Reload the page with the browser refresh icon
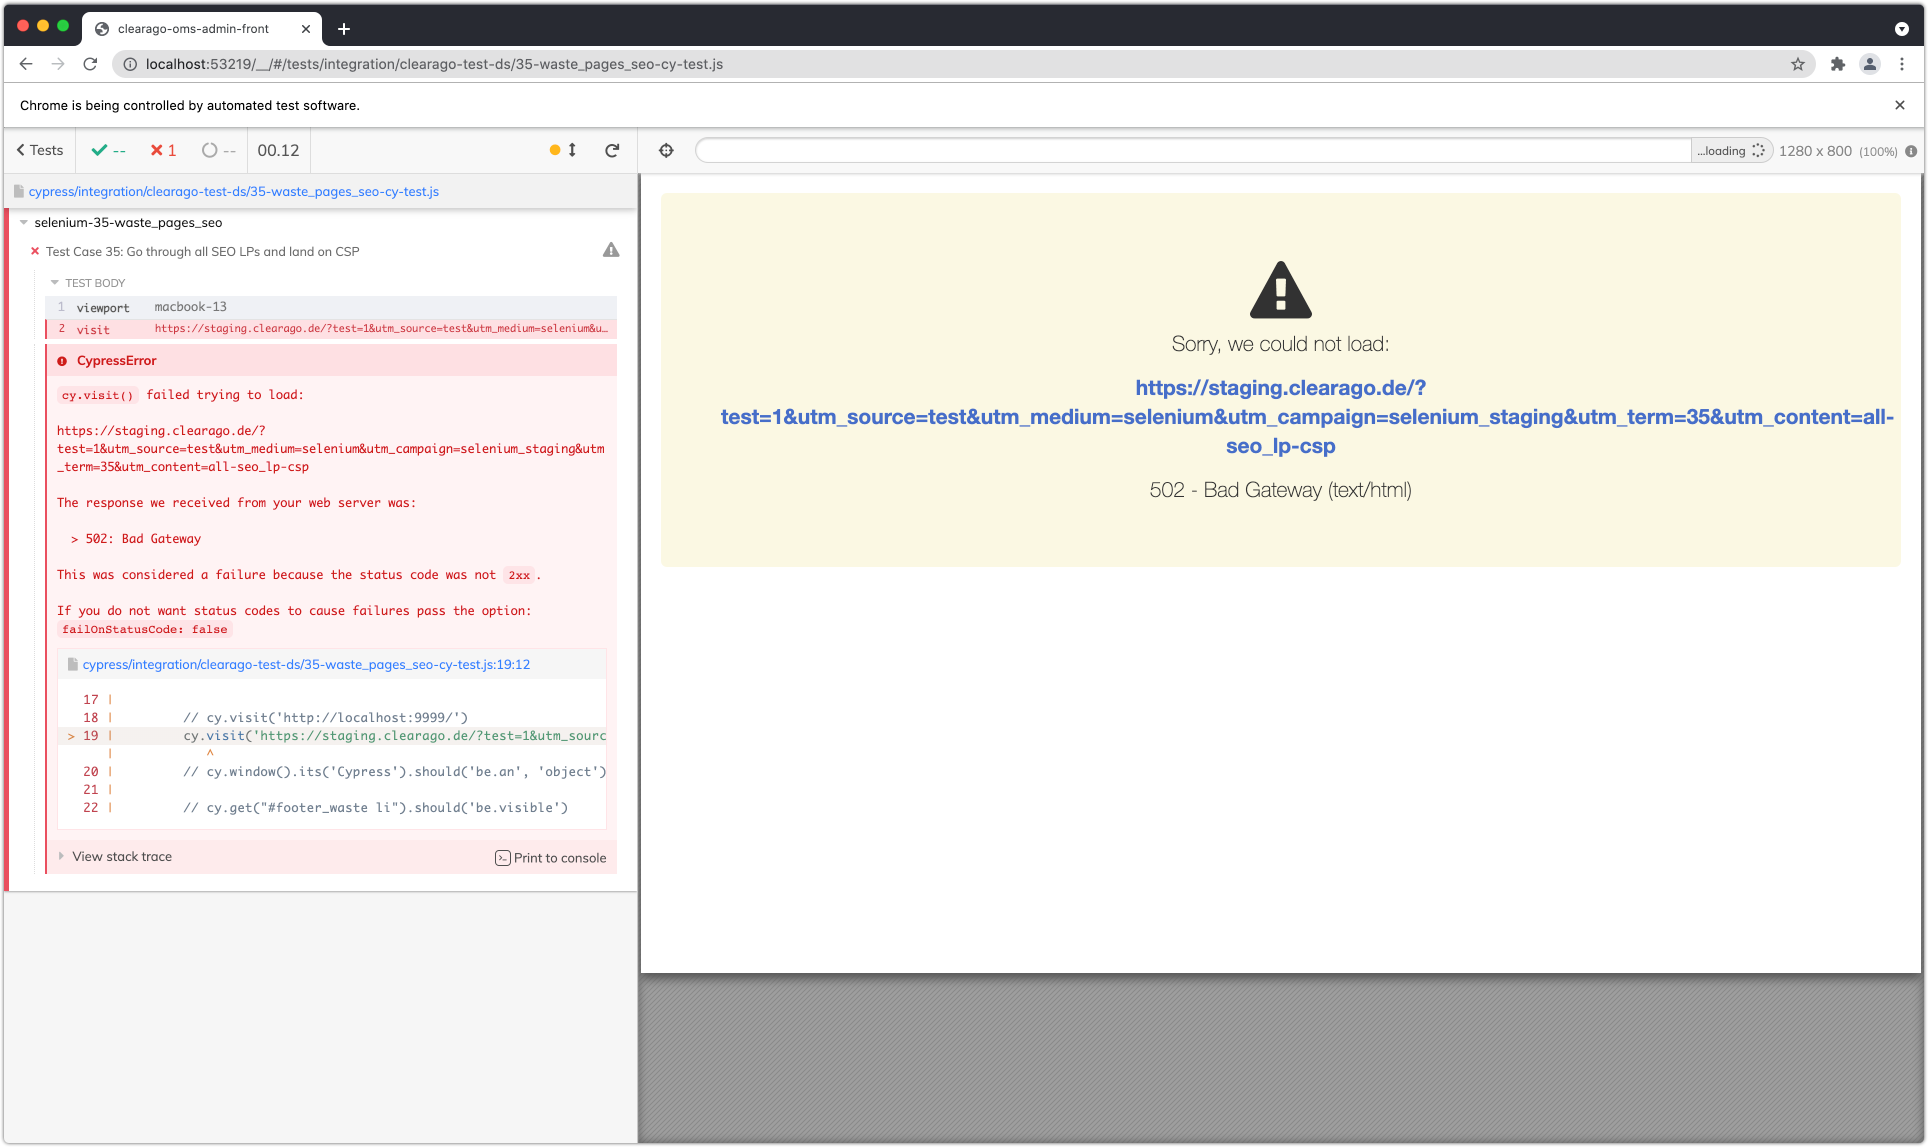 click(90, 64)
